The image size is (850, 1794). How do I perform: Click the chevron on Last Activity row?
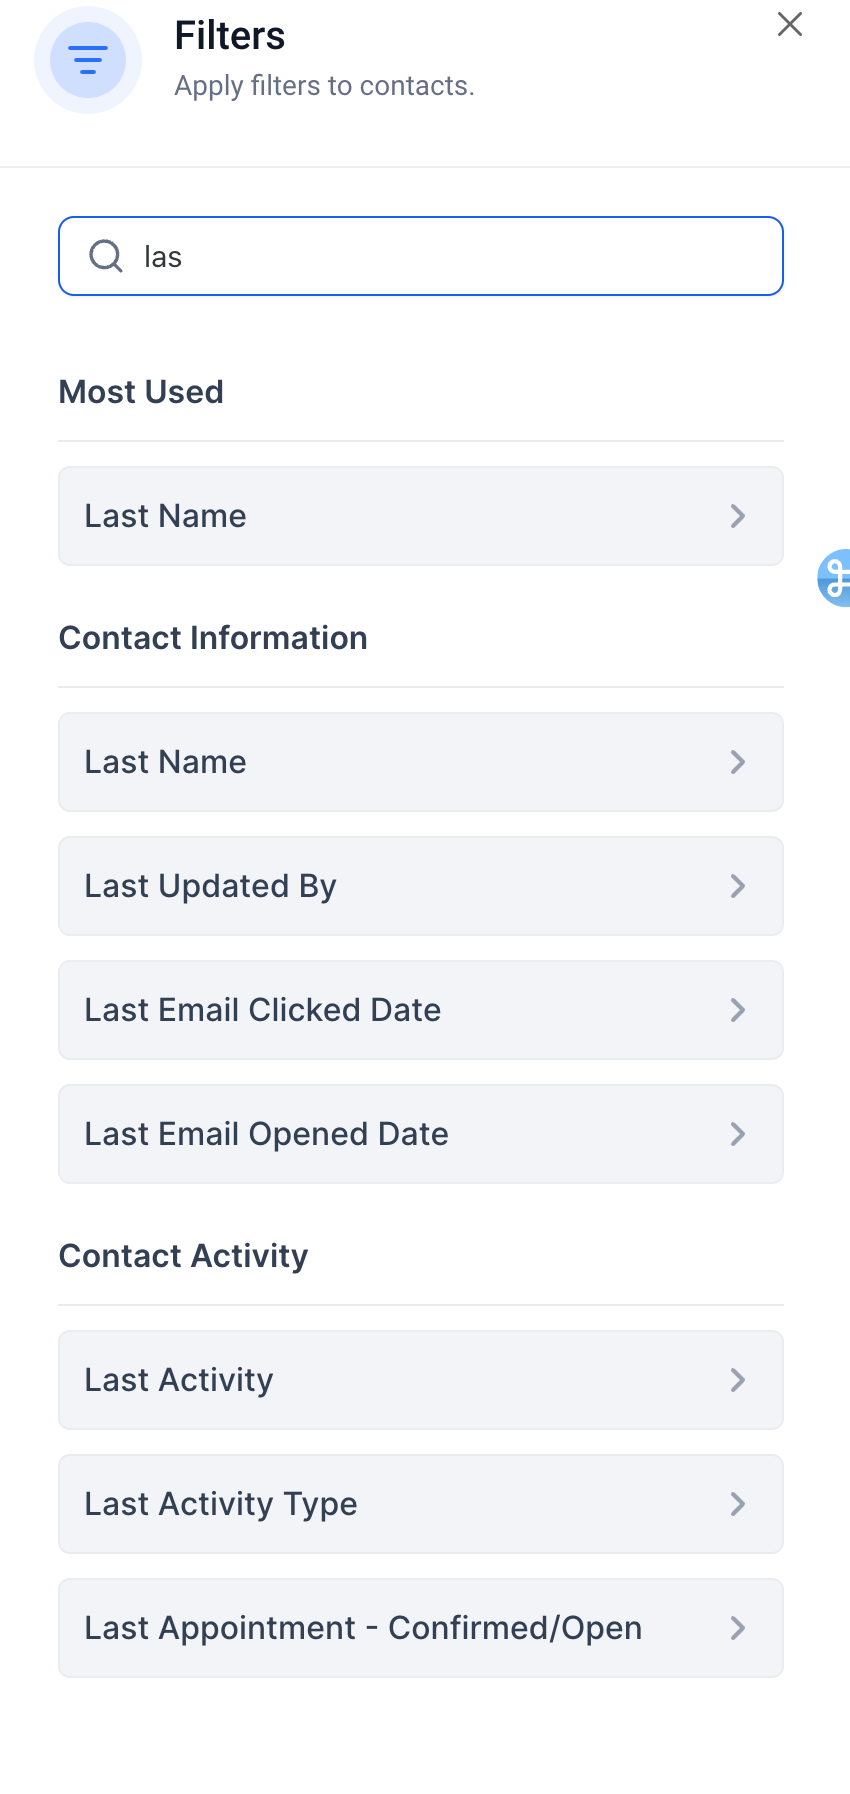coord(738,1380)
